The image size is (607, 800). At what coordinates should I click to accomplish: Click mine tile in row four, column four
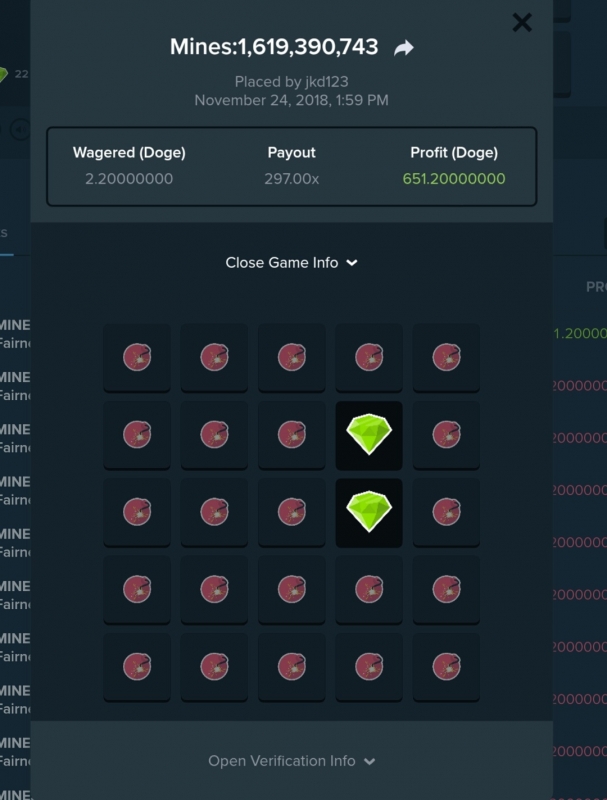pos(369,589)
